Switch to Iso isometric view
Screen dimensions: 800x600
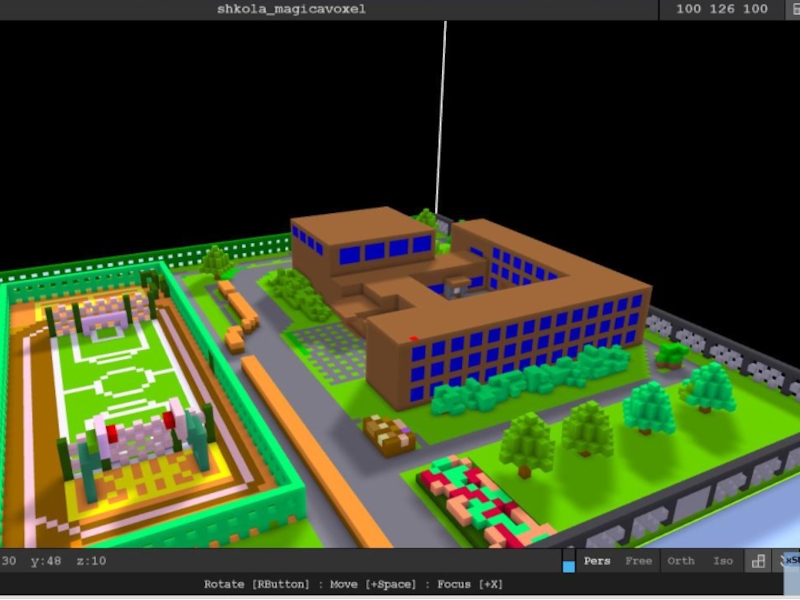pyautogui.click(x=723, y=561)
